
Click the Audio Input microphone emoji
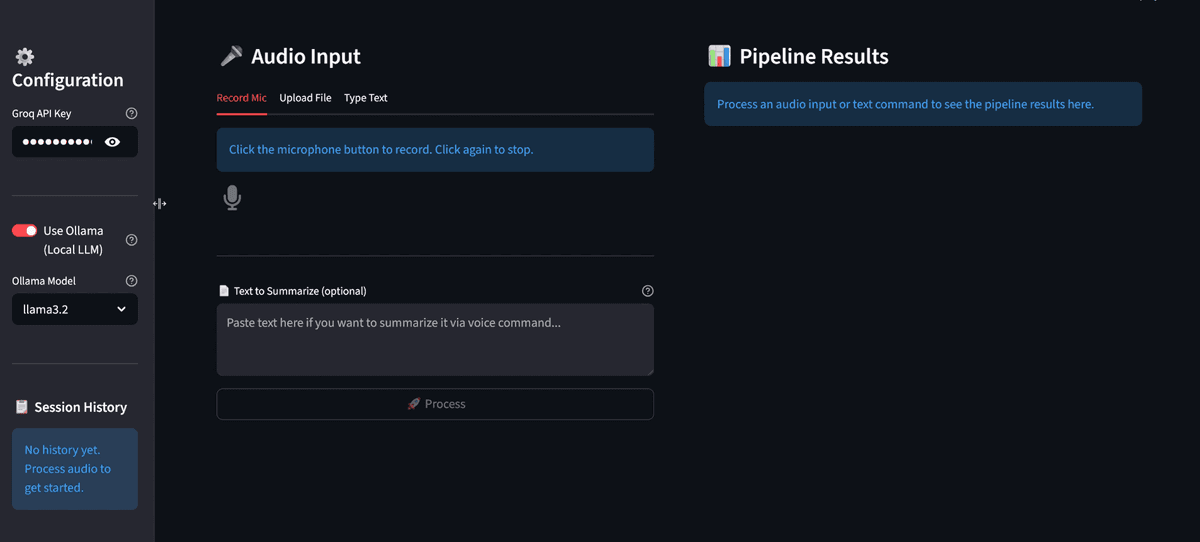pyautogui.click(x=231, y=56)
